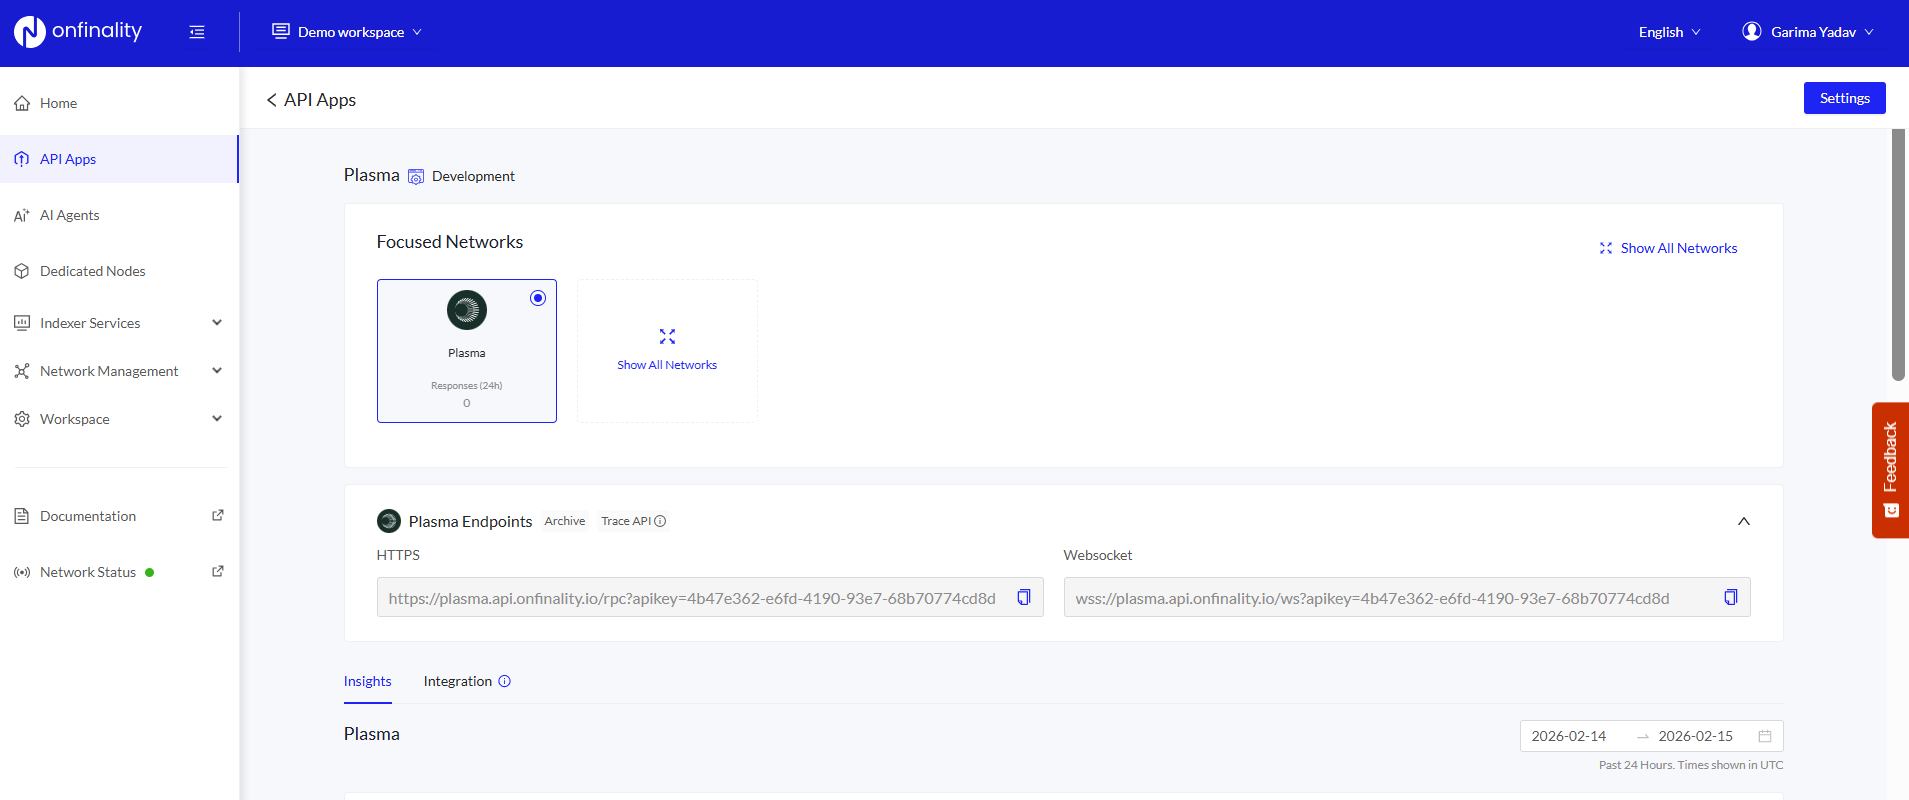Click the start date 2026-02-14
This screenshot has width=1909, height=800.
point(1568,736)
